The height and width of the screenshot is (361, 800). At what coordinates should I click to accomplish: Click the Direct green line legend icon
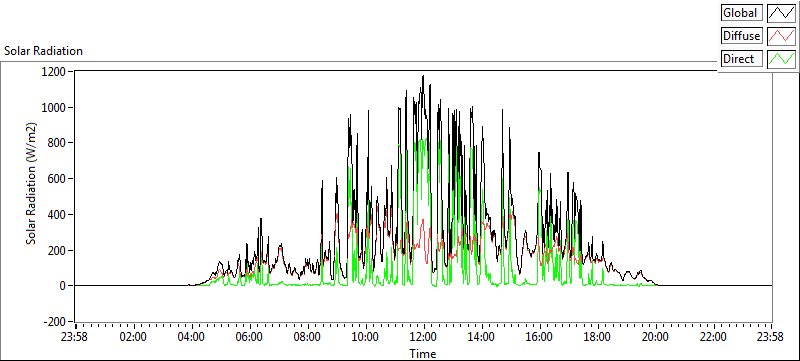782,59
